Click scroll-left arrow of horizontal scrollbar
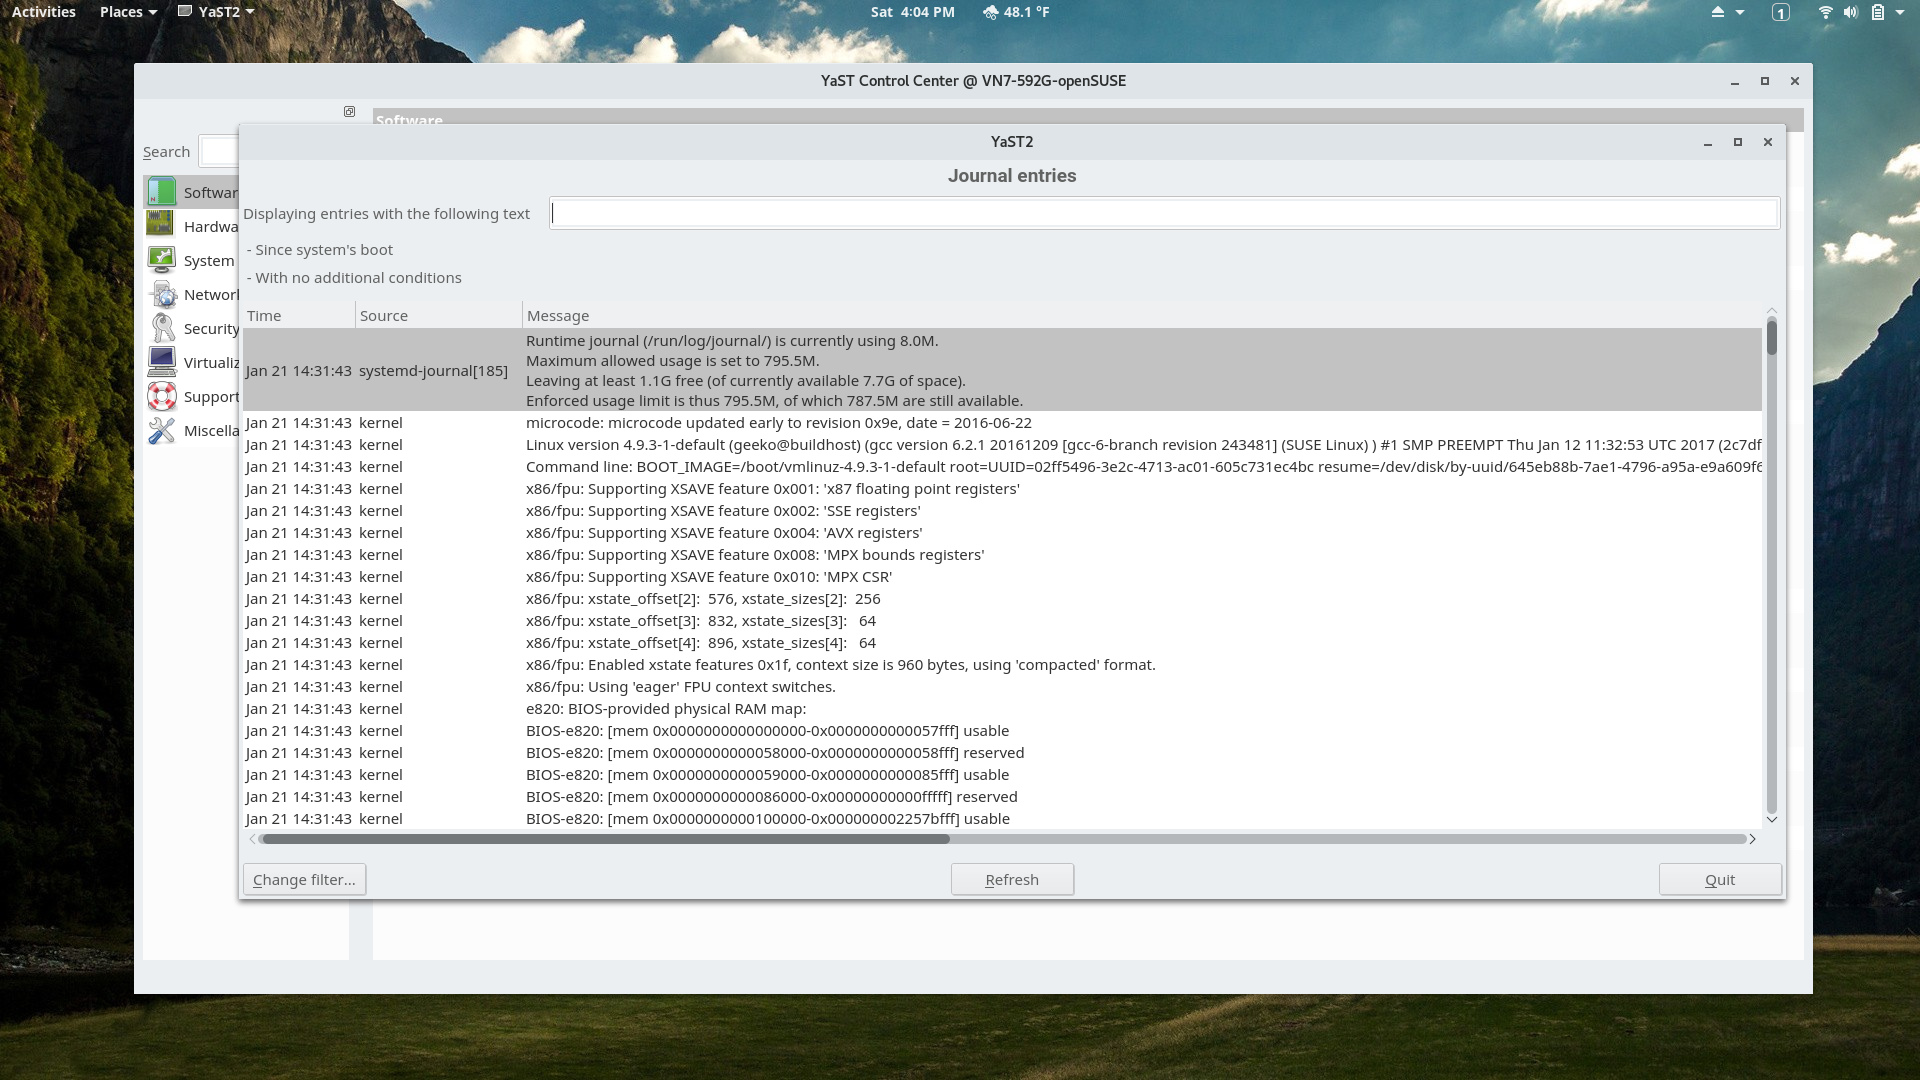The height and width of the screenshot is (1080, 1920). (252, 839)
